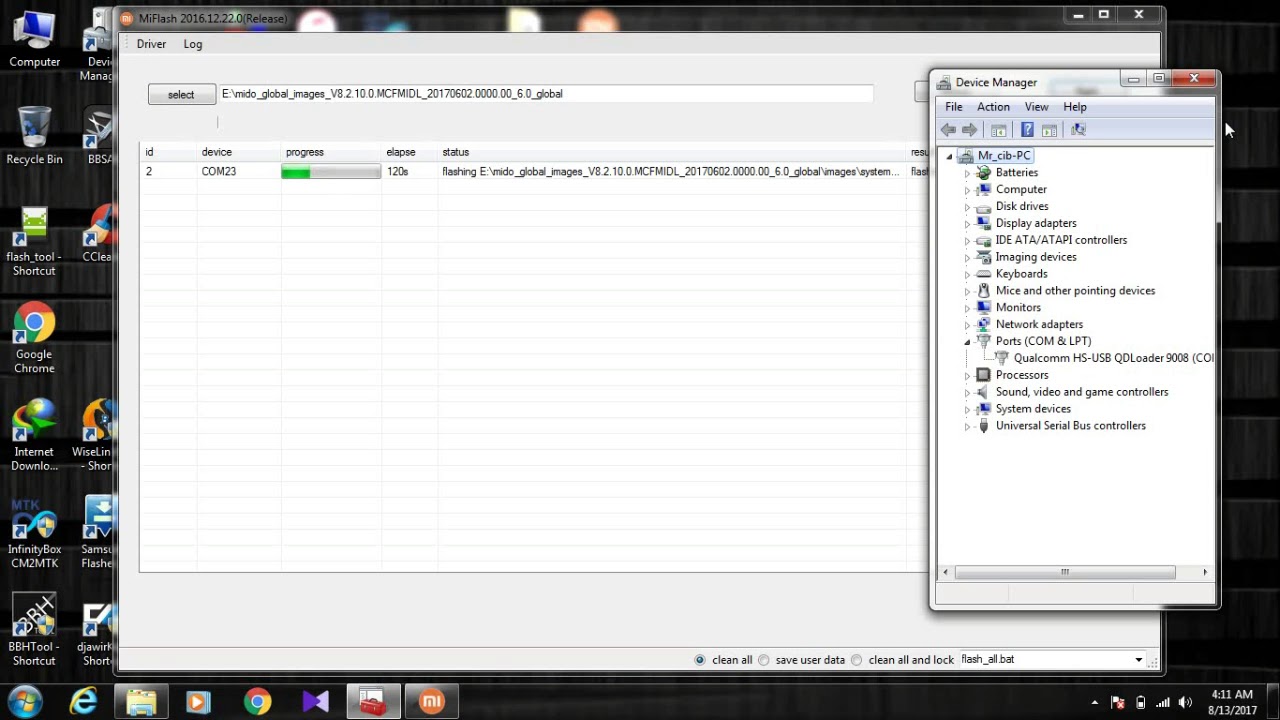This screenshot has width=1280, height=720.
Task: Click volume speaker icon in system tray
Action: point(1186,702)
